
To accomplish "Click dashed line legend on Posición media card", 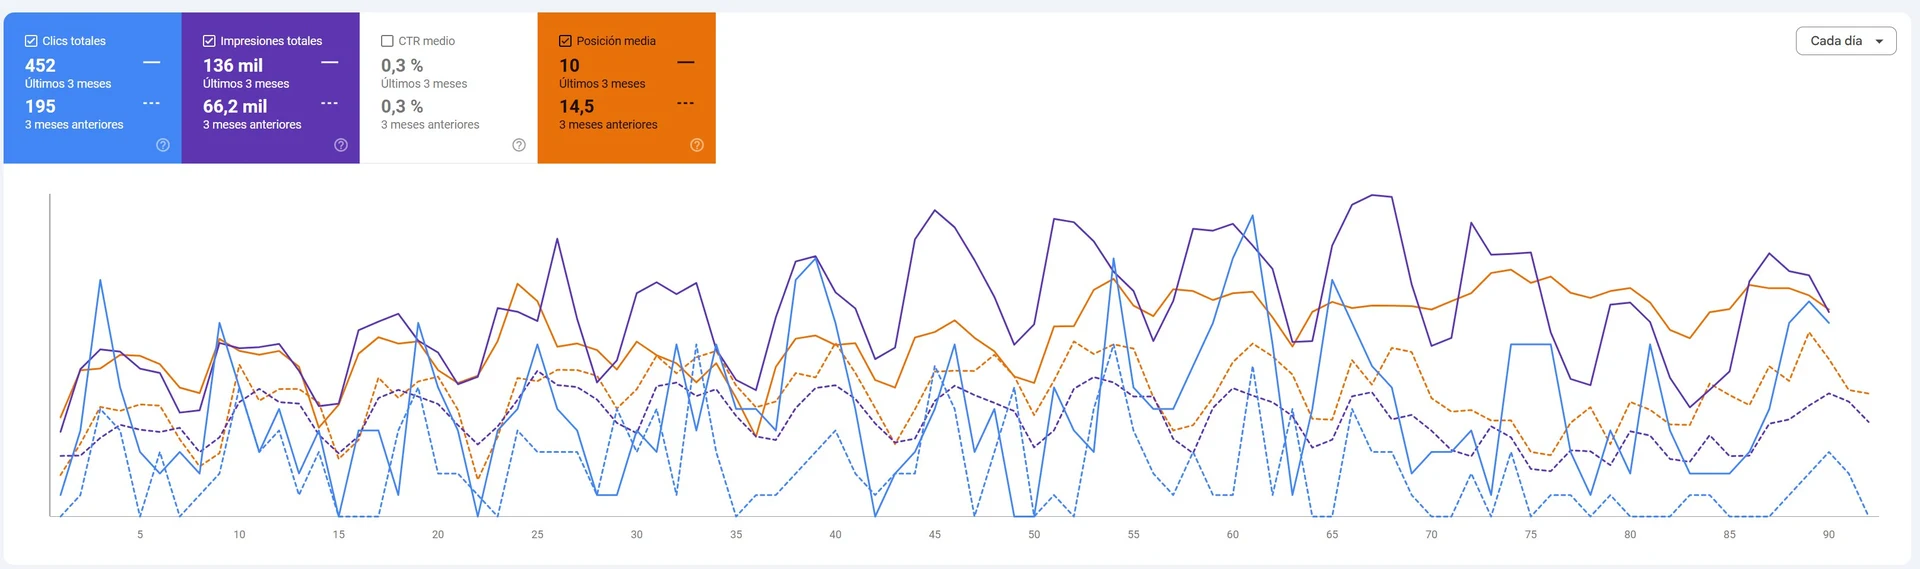I will (x=686, y=103).
